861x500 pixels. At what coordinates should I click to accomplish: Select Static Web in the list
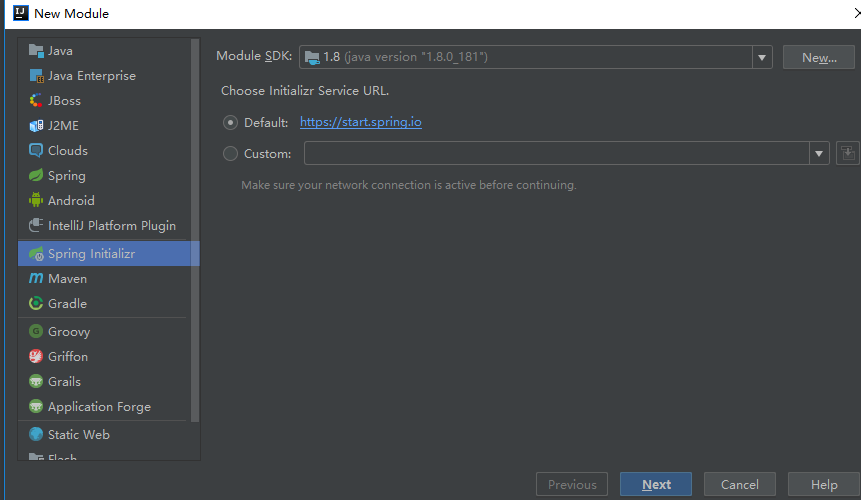(x=104, y=434)
